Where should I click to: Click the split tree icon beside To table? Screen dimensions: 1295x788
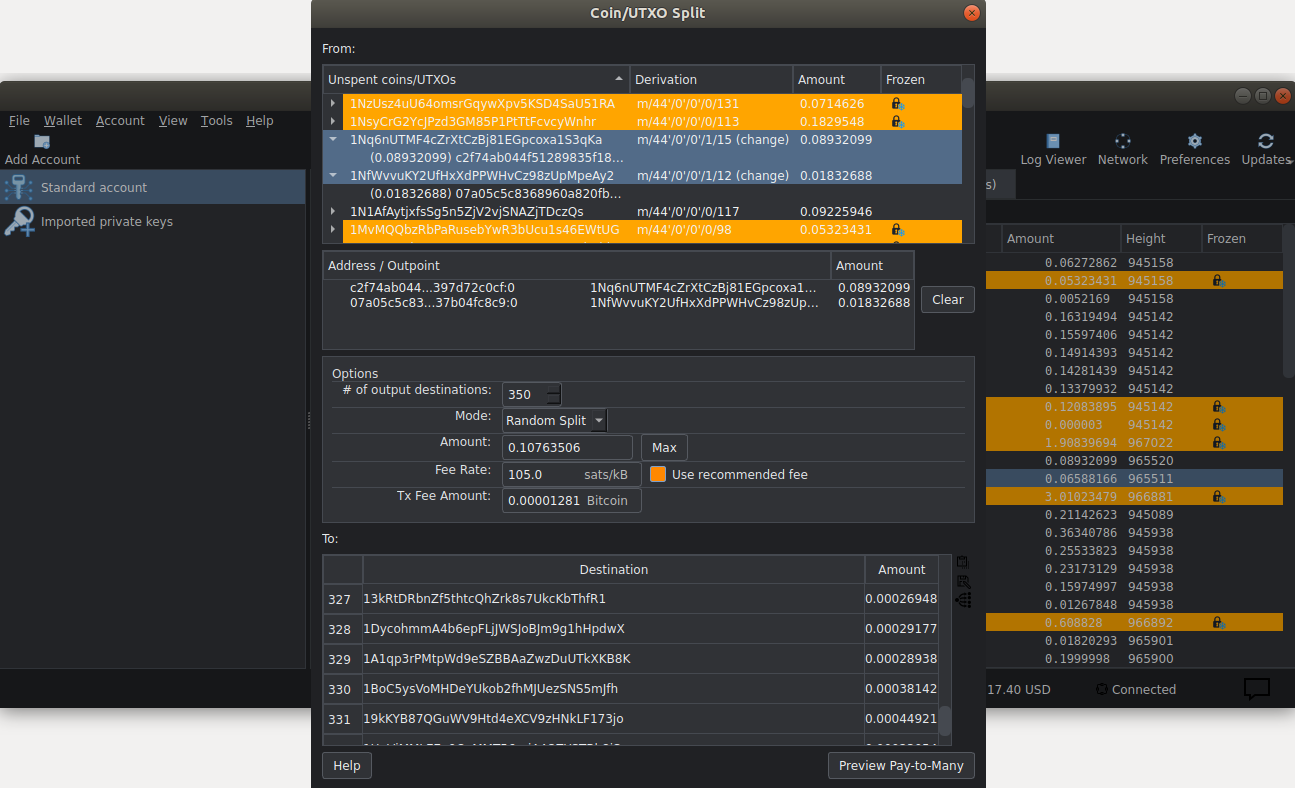(x=963, y=600)
